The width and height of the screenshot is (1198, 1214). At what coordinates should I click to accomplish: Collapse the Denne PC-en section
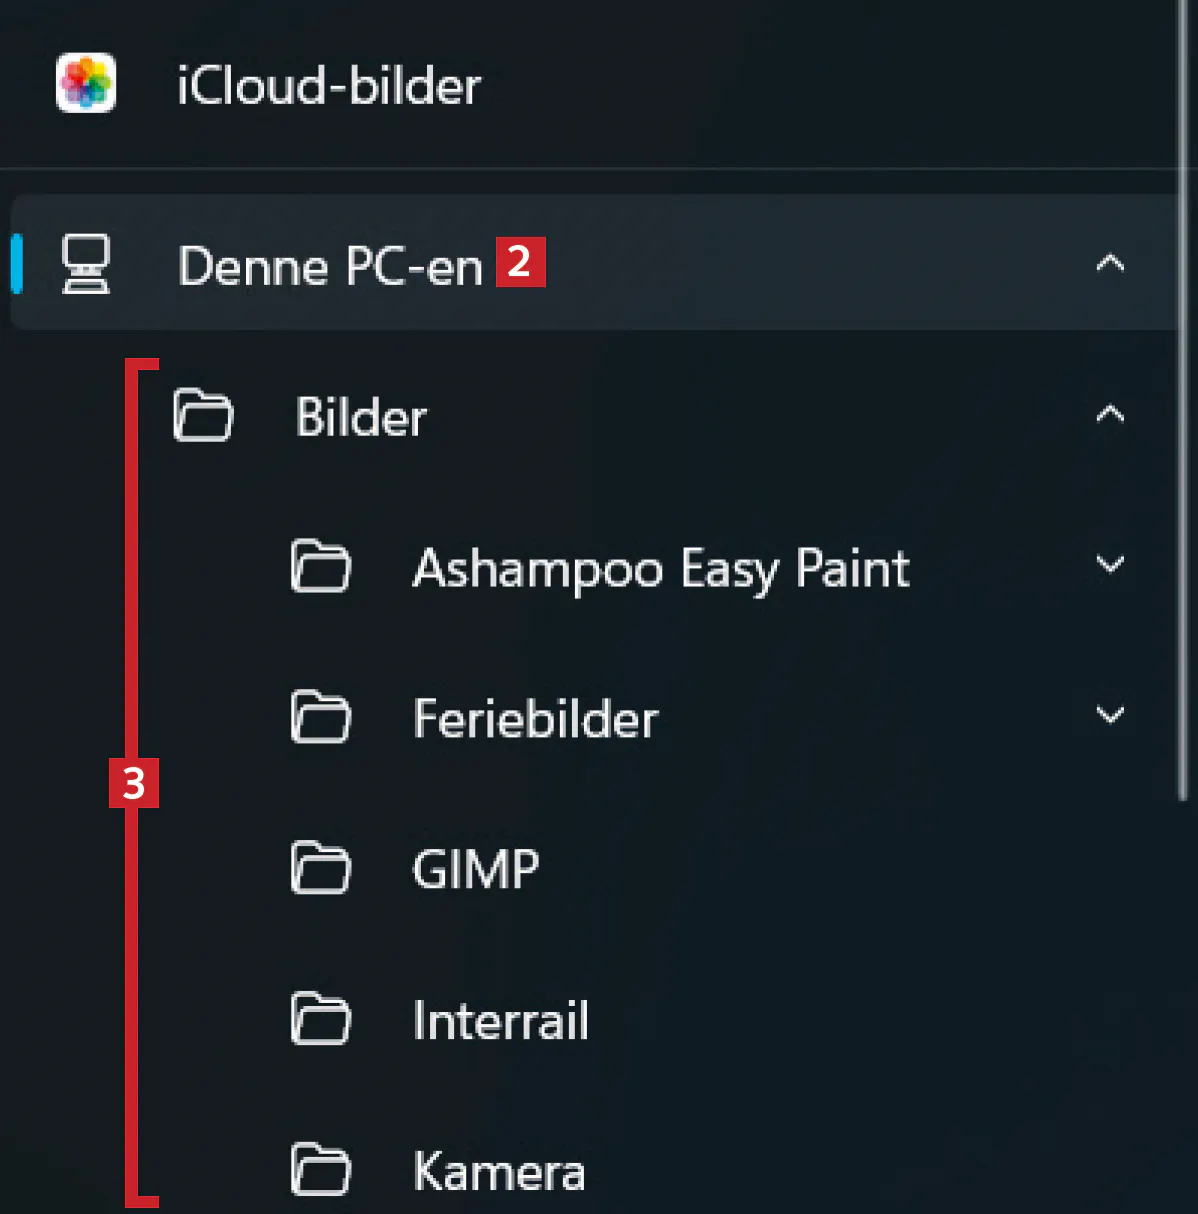pos(1110,264)
